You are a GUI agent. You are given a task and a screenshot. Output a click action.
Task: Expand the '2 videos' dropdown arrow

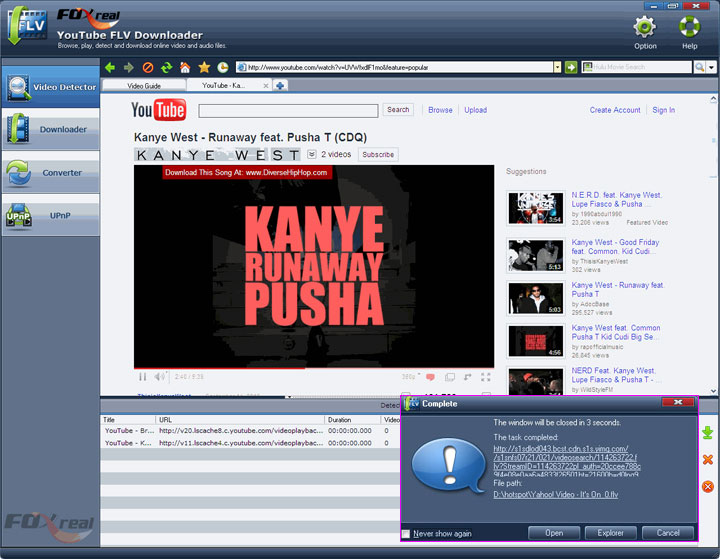click(x=312, y=155)
